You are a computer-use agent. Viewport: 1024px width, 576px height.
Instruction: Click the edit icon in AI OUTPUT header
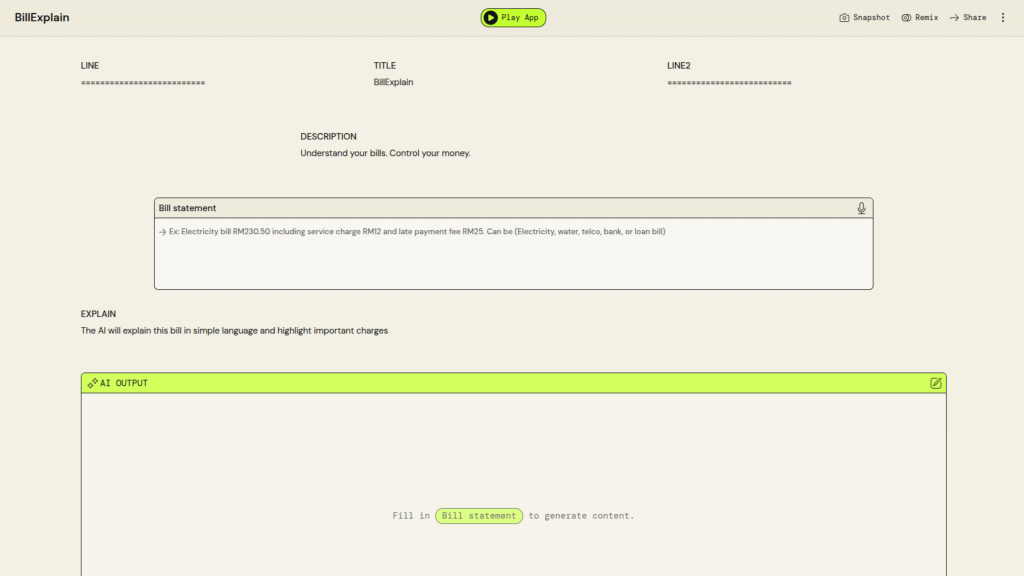(936, 383)
